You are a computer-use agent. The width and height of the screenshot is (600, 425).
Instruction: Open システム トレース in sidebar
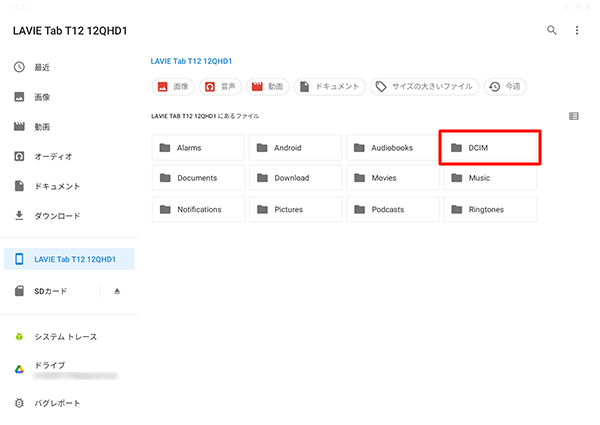(x=69, y=337)
